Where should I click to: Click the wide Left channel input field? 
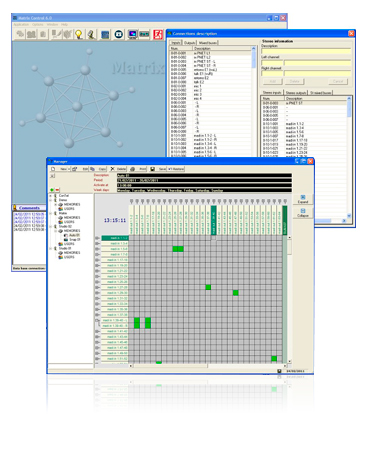pos(317,63)
